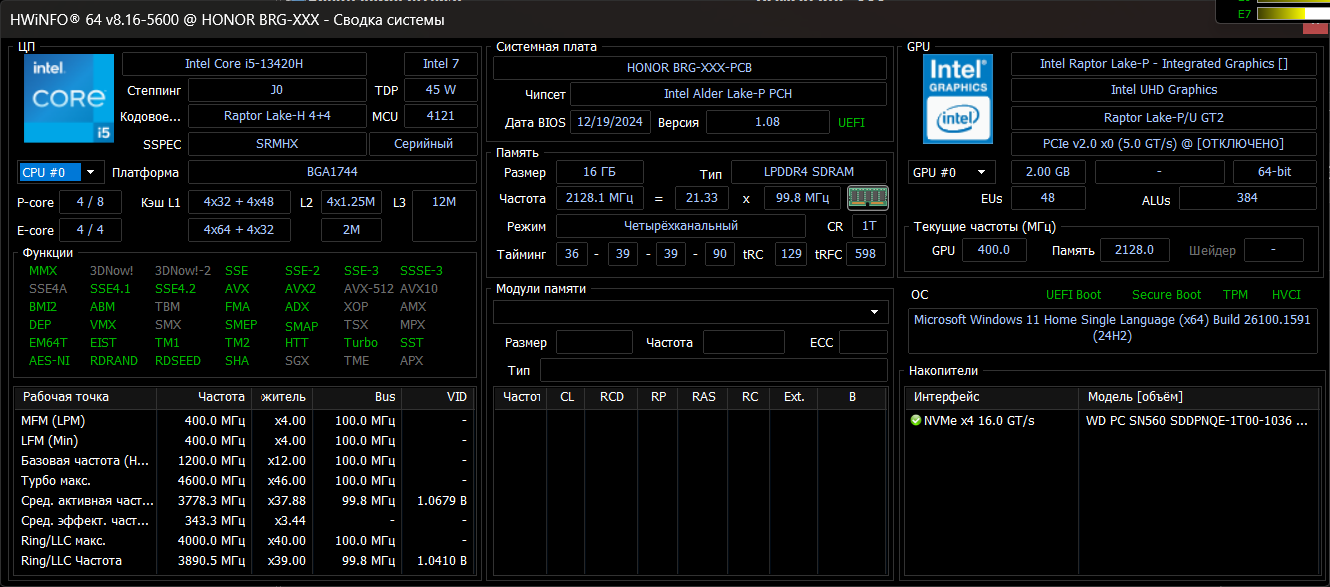Close the system summary window
Image resolution: width=1330 pixels, height=587 pixels.
1315,28
